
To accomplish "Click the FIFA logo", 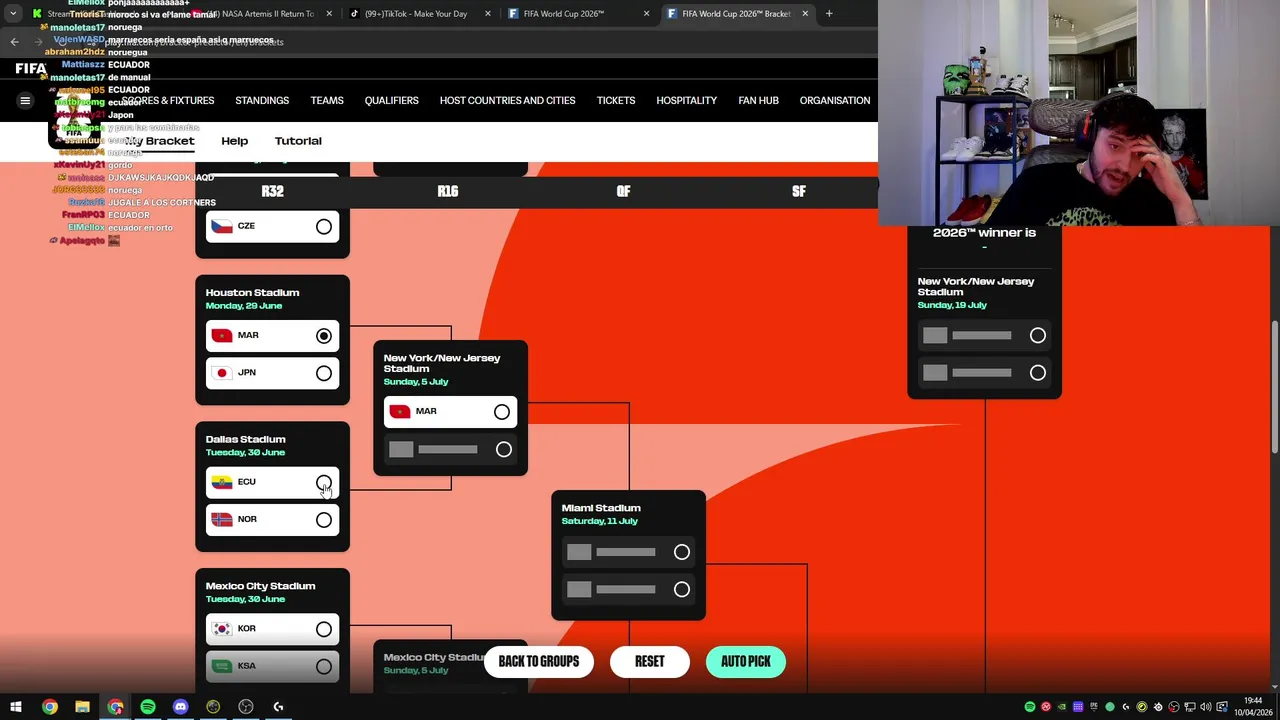I will point(30,69).
